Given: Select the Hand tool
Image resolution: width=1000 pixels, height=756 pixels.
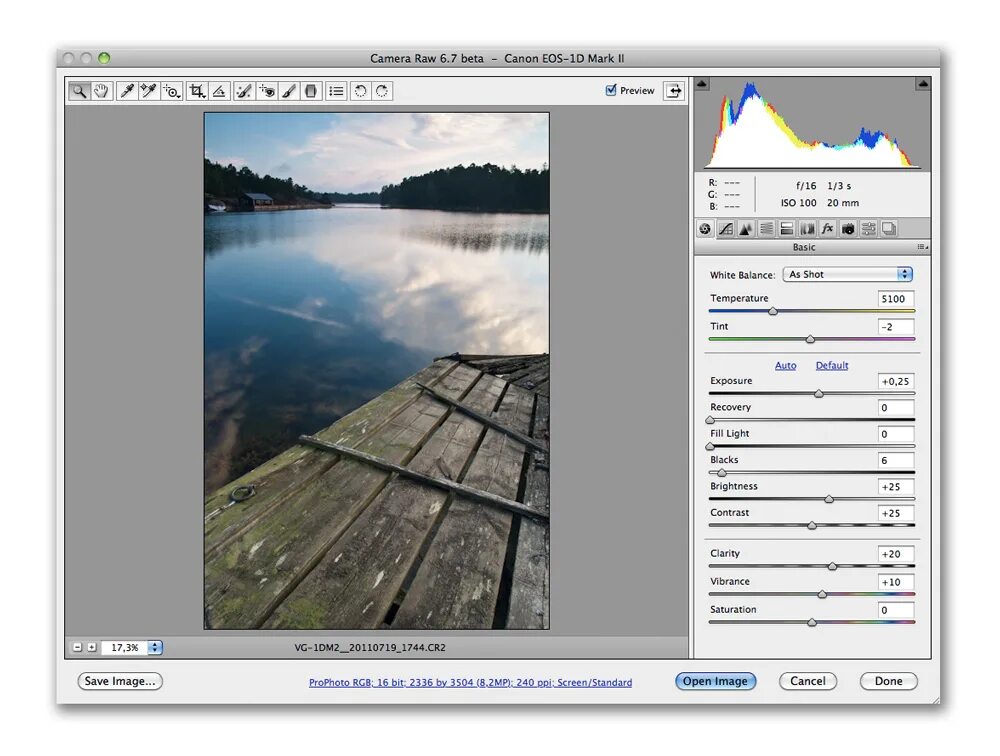Looking at the screenshot, I should pos(101,91).
